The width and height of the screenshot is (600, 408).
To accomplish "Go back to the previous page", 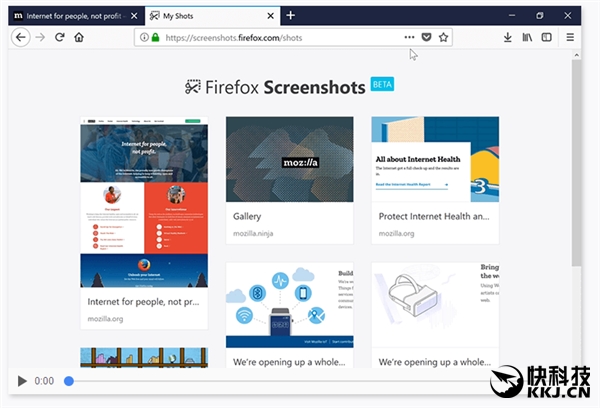I will 20,37.
